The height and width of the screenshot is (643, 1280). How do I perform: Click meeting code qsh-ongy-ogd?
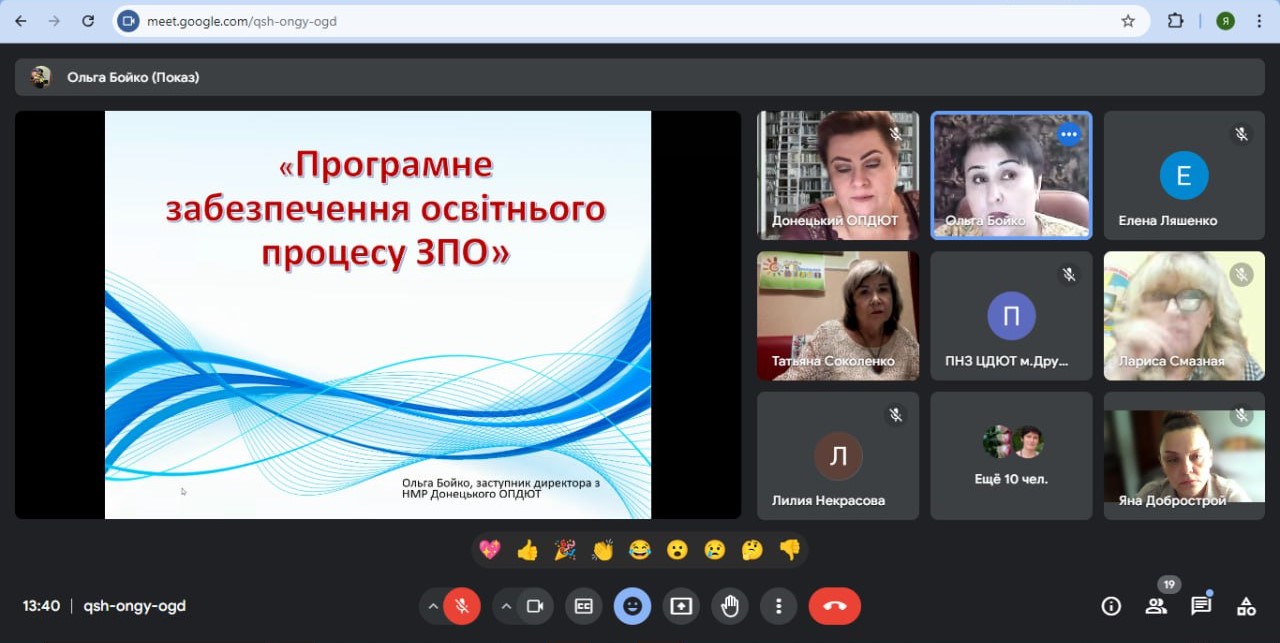point(135,606)
